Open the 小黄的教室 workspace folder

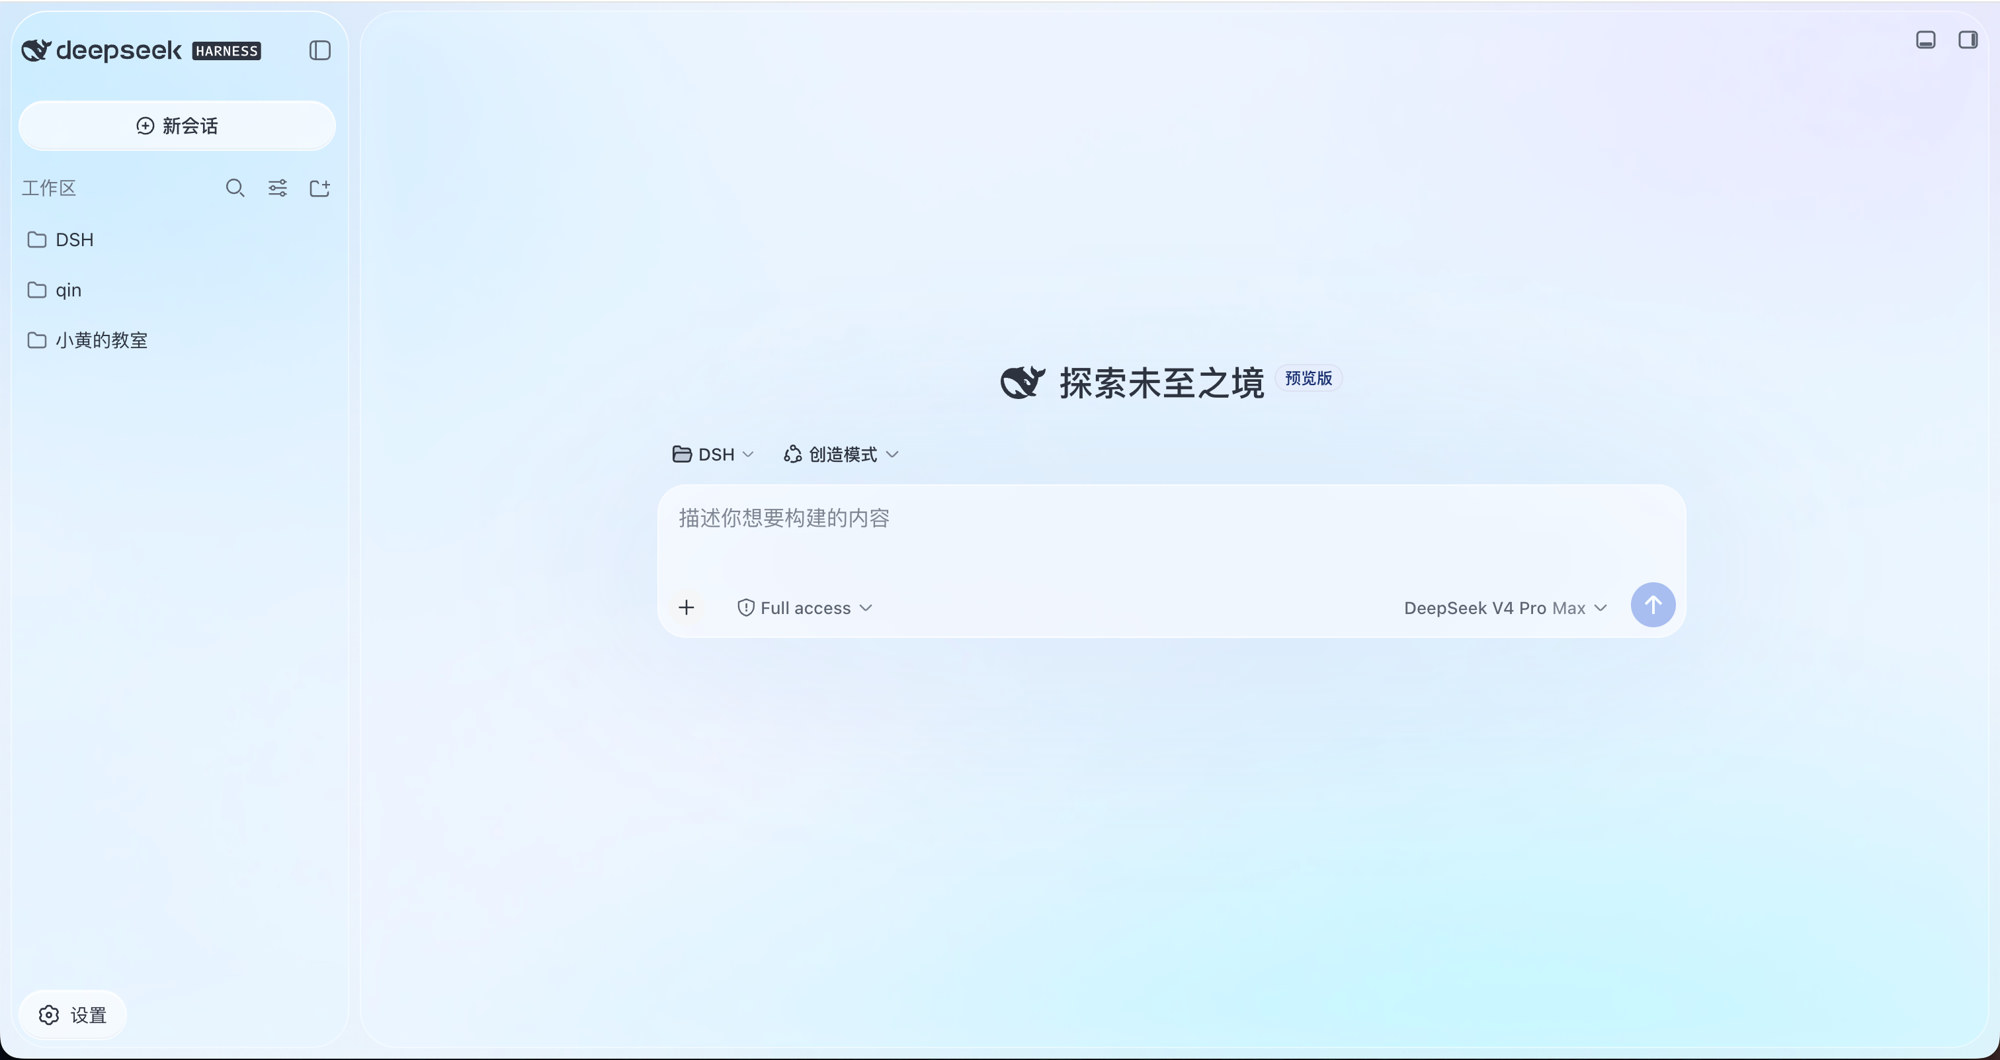(x=177, y=340)
